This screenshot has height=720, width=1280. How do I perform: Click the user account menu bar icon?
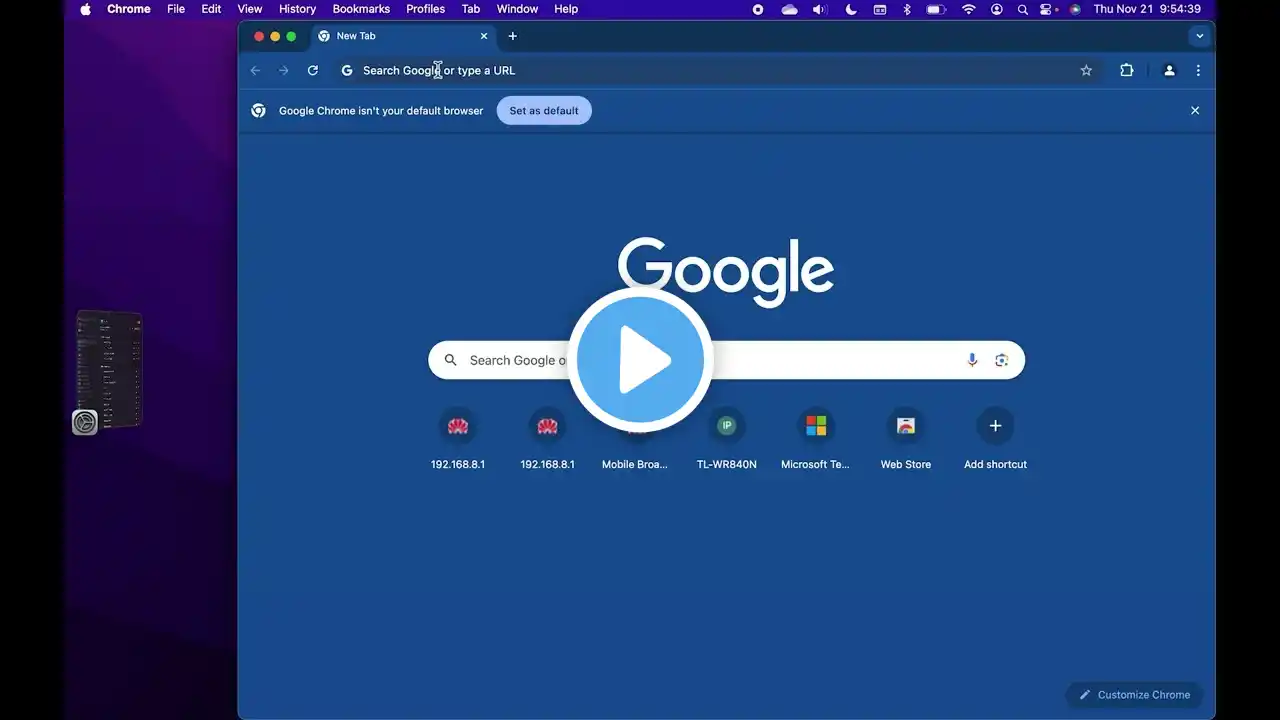click(997, 9)
